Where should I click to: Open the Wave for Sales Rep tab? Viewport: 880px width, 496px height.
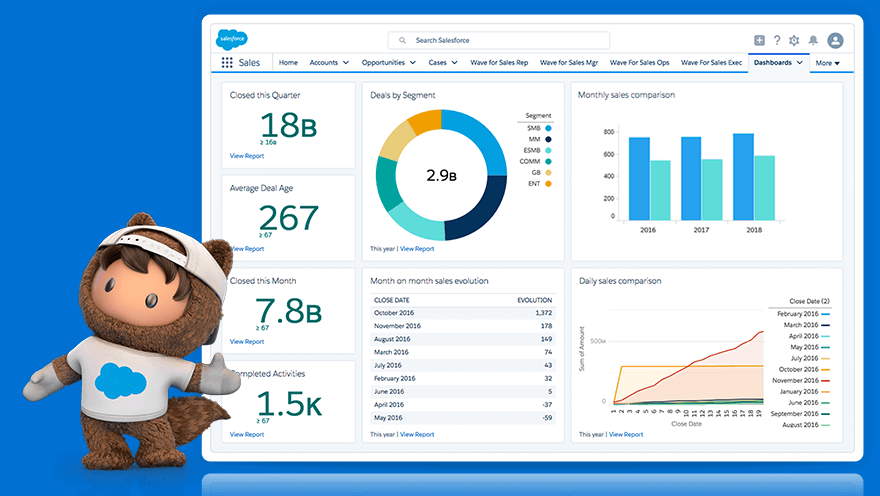(x=499, y=63)
